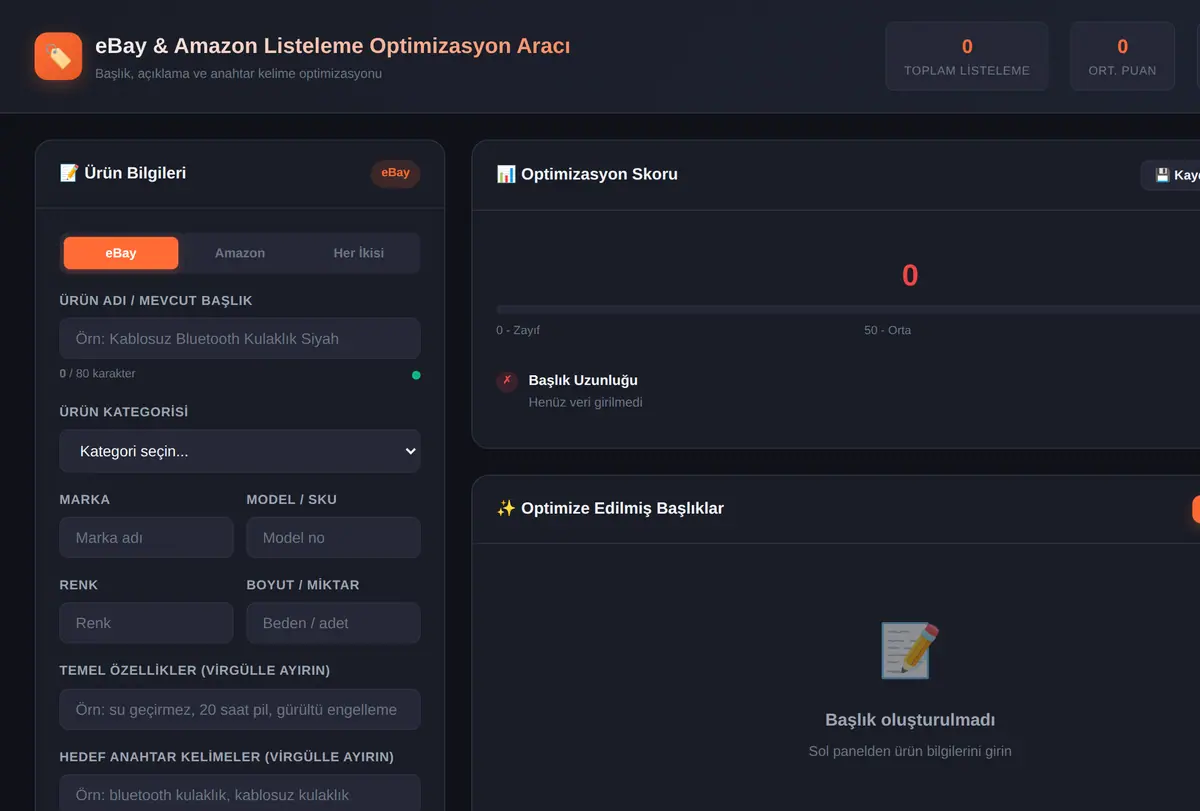Image resolution: width=1200 pixels, height=811 pixels.
Task: Click the Başlık Uzunluğu check row
Action: 848,390
